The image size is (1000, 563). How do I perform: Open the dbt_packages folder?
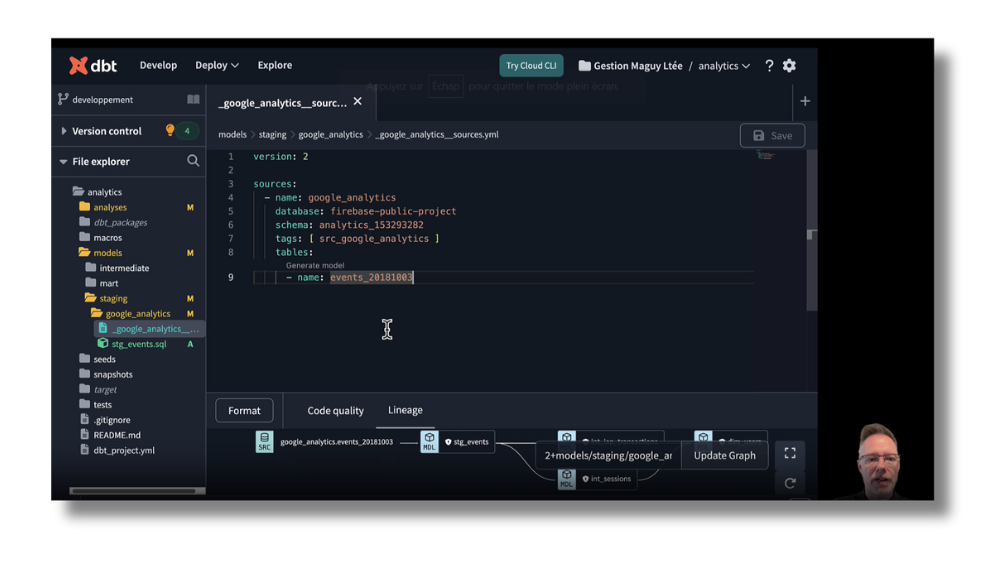(x=114, y=223)
